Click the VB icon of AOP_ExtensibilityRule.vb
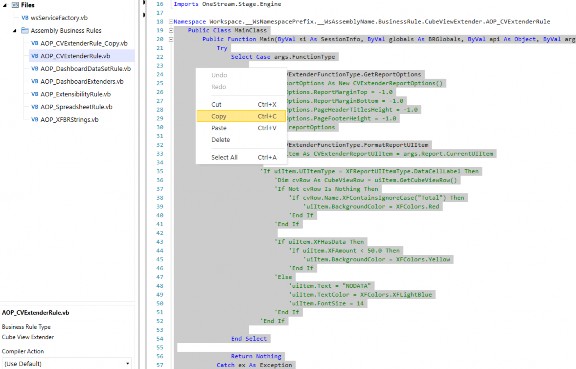The image size is (576, 369). [35, 94]
